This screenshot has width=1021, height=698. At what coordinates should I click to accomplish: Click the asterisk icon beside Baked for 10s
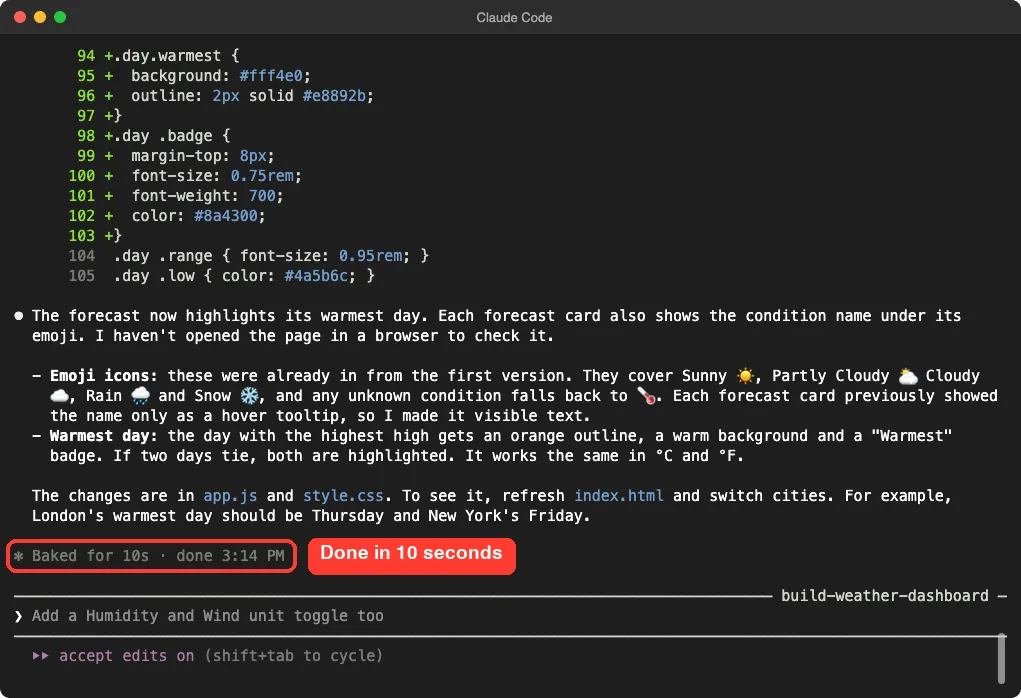[19, 556]
